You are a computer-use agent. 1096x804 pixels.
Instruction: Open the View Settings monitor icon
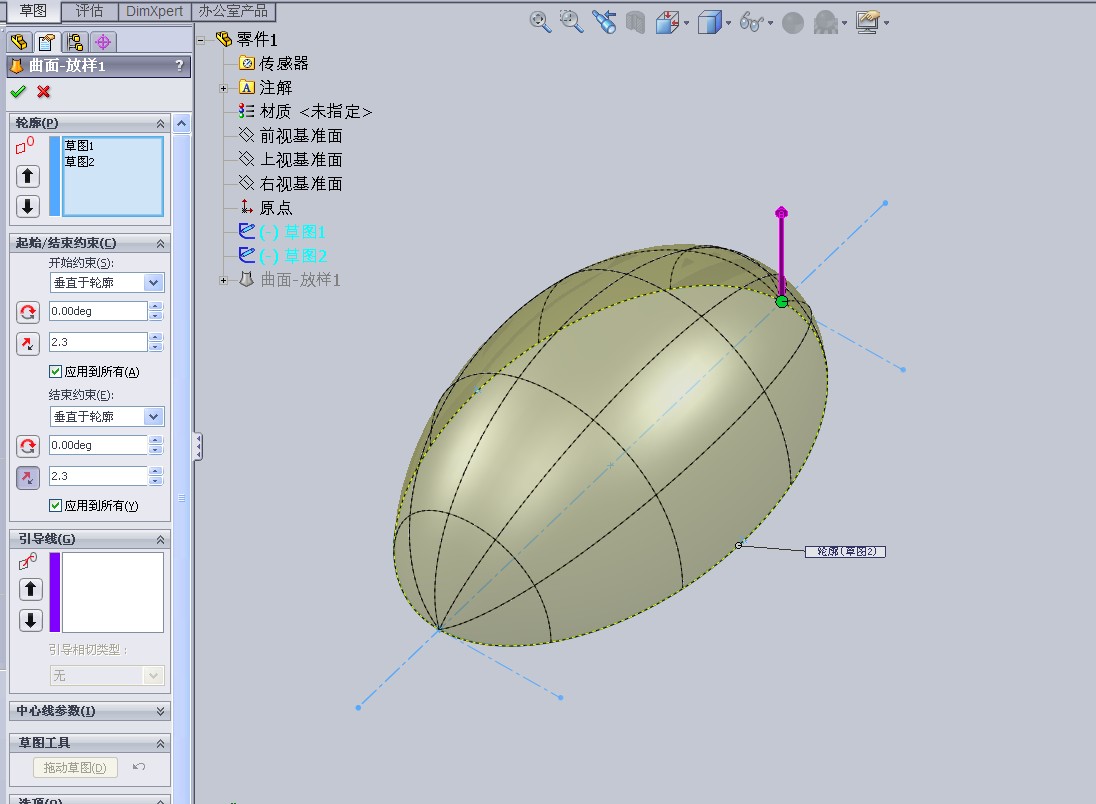(x=868, y=22)
